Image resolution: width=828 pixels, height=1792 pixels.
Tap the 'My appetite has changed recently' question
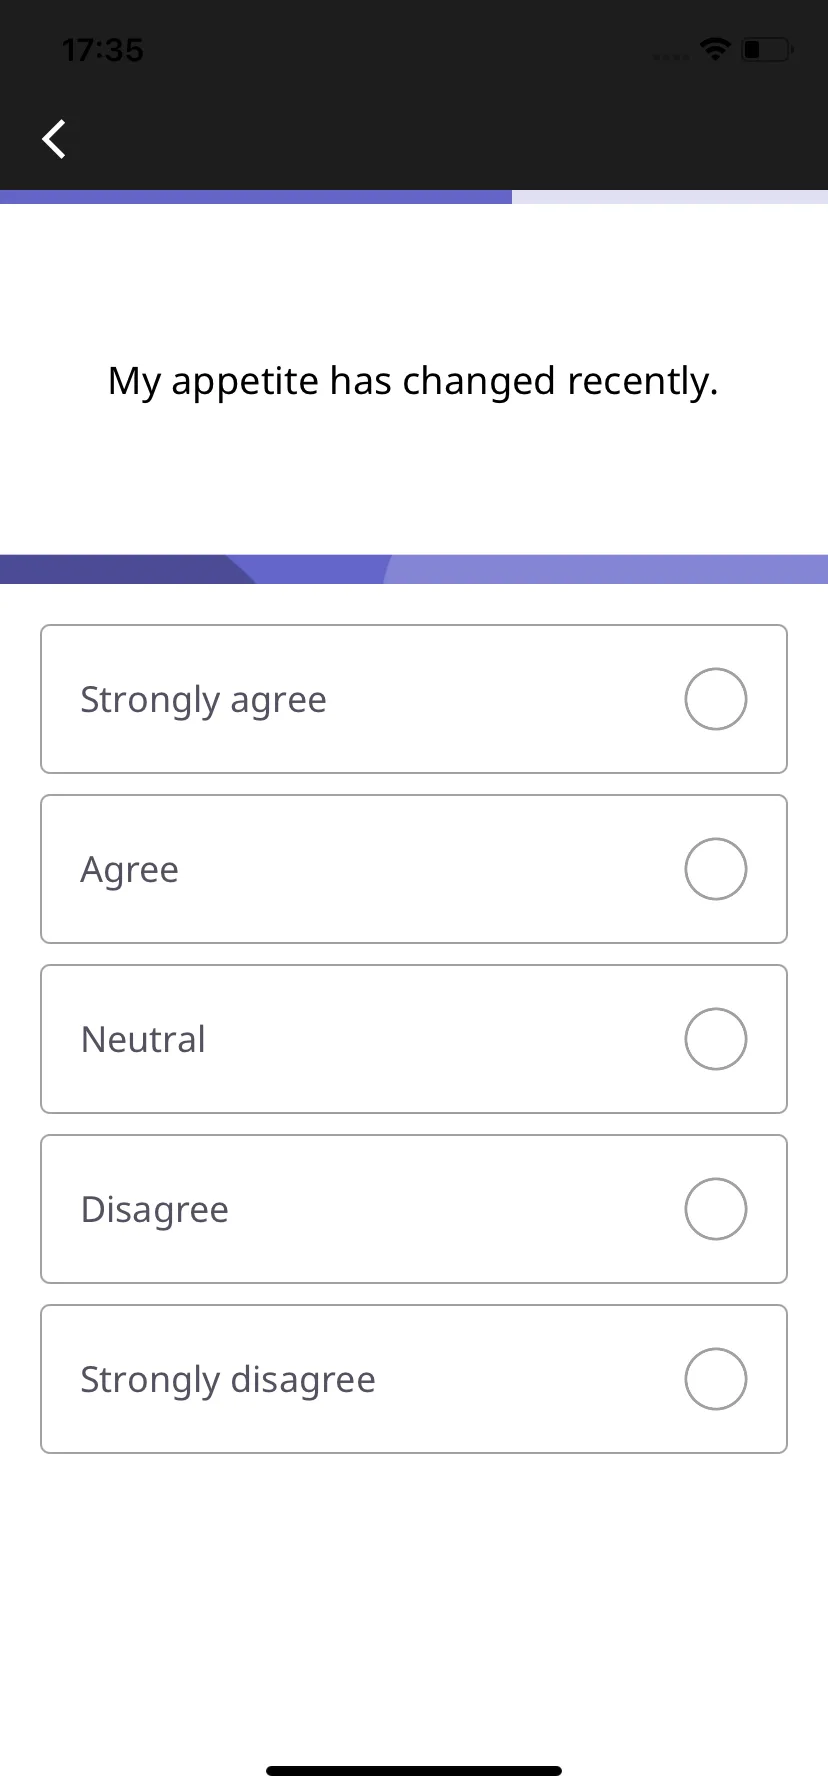(413, 382)
